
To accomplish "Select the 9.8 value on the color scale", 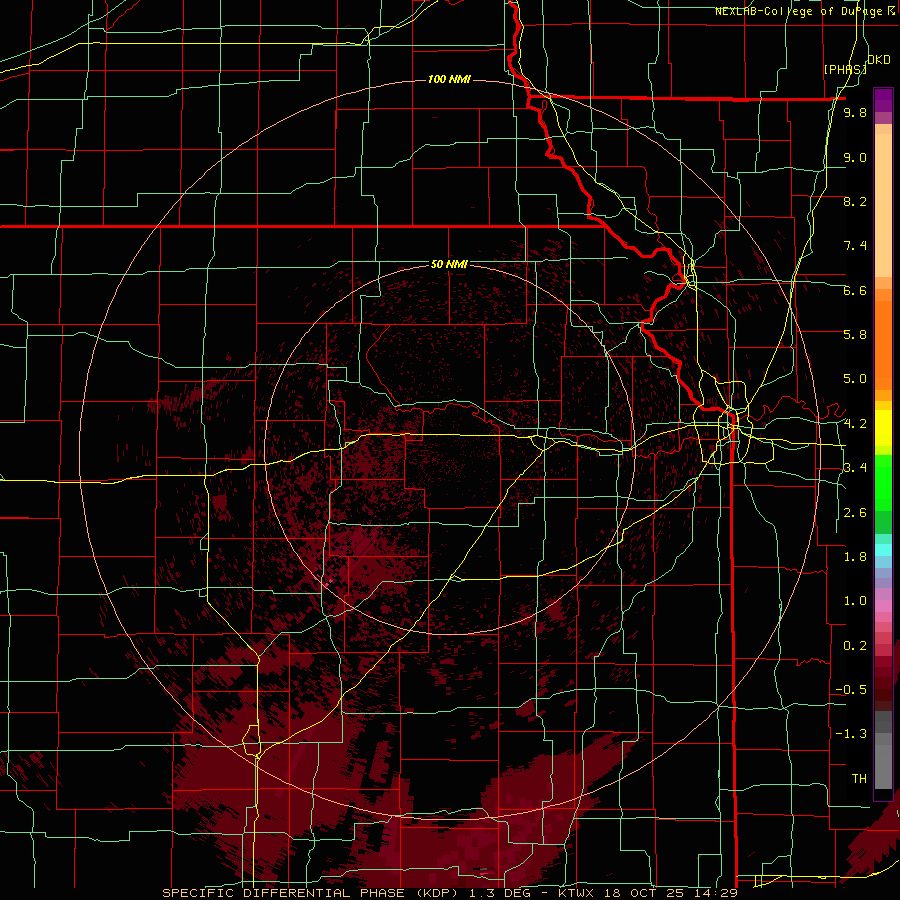I will (x=855, y=113).
